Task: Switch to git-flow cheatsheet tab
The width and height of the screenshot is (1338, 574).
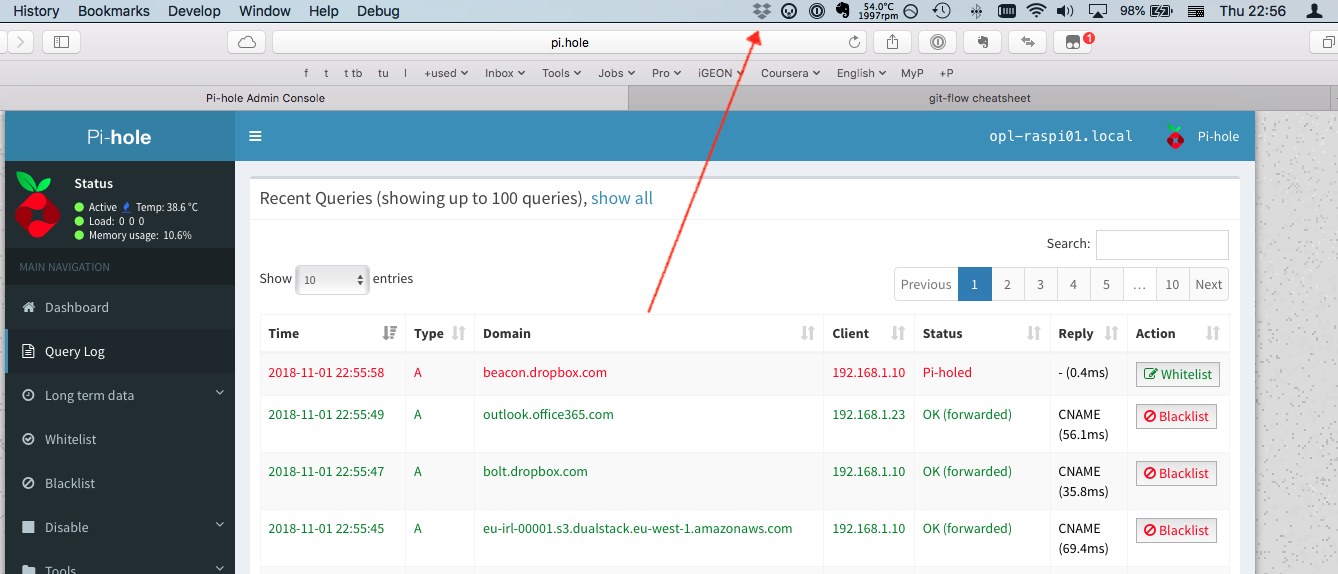Action: 980,98
